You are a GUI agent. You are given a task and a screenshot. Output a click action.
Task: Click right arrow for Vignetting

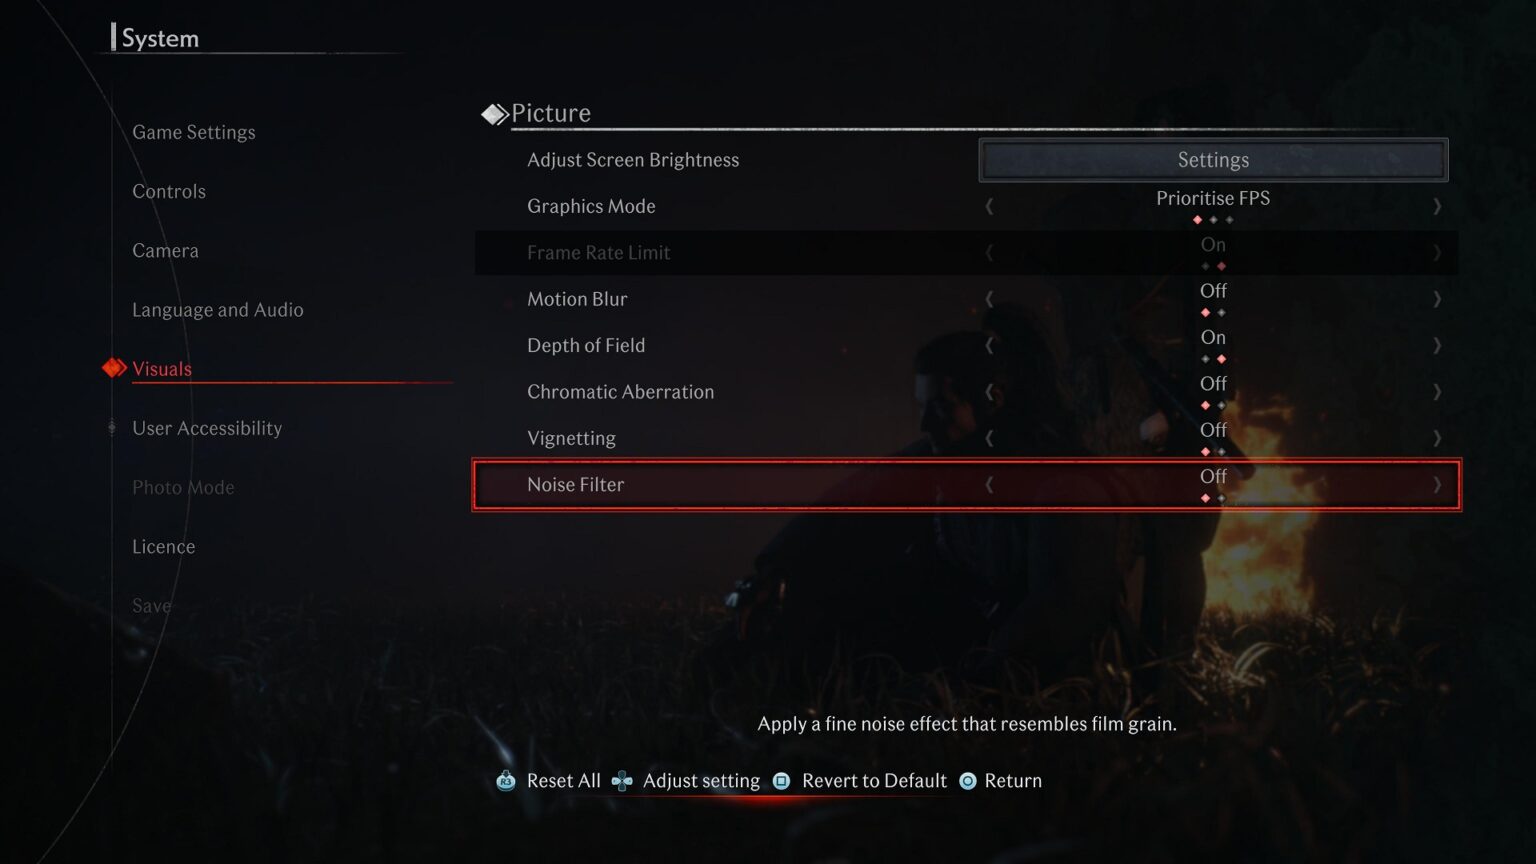[x=1437, y=438]
